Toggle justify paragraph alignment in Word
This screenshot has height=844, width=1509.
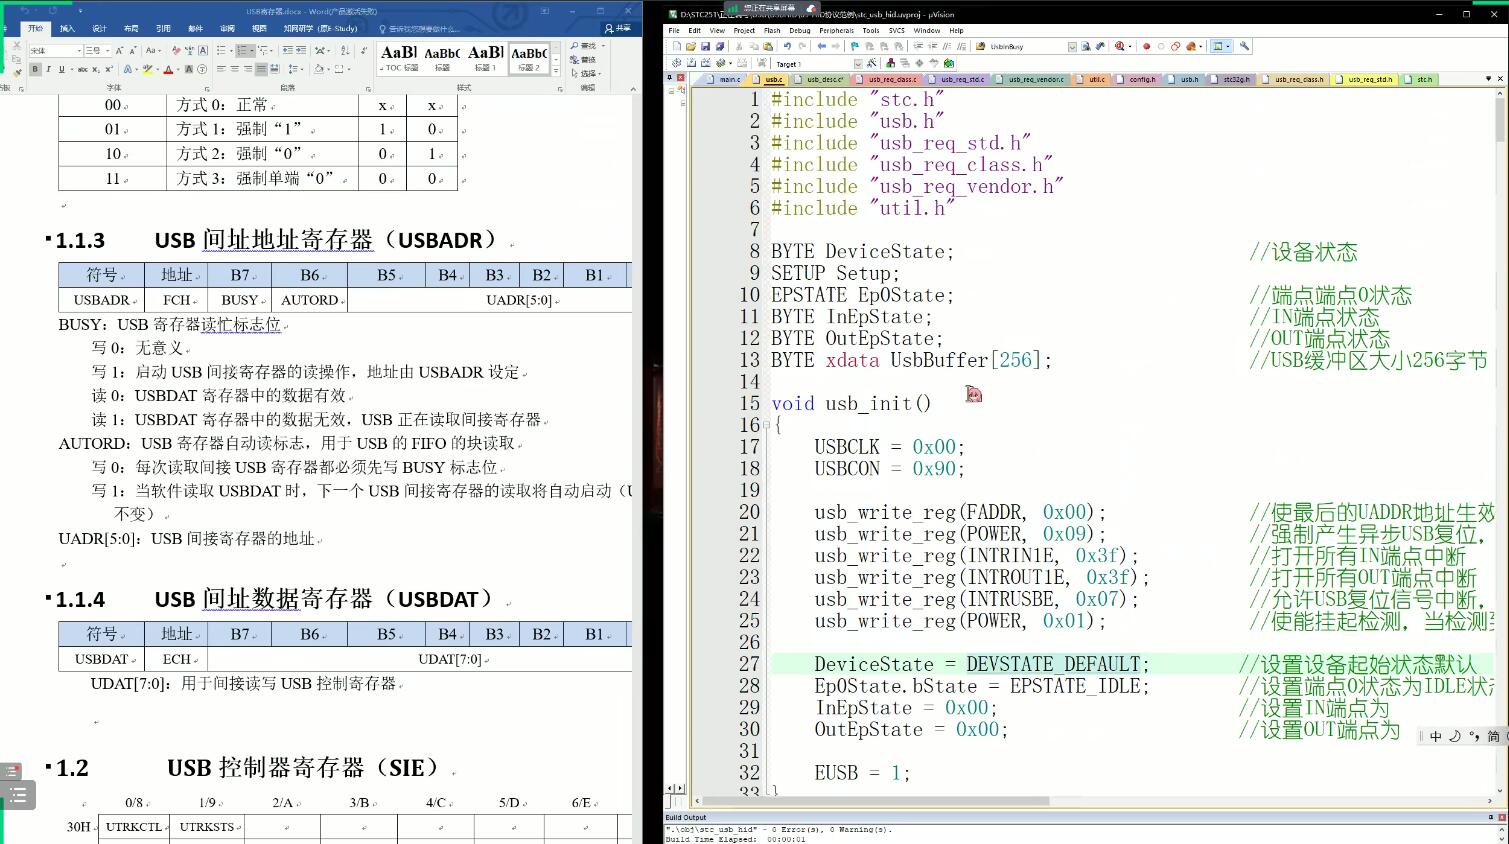[260, 69]
